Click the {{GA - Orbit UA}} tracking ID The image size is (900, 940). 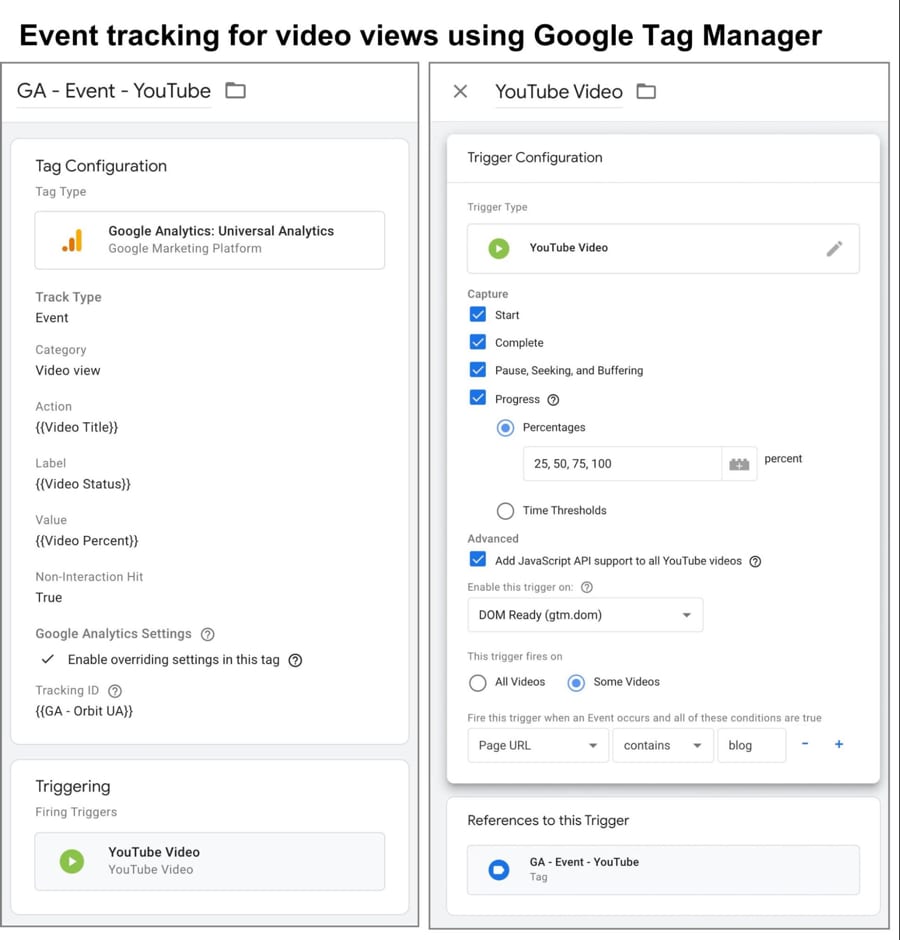click(x=84, y=712)
